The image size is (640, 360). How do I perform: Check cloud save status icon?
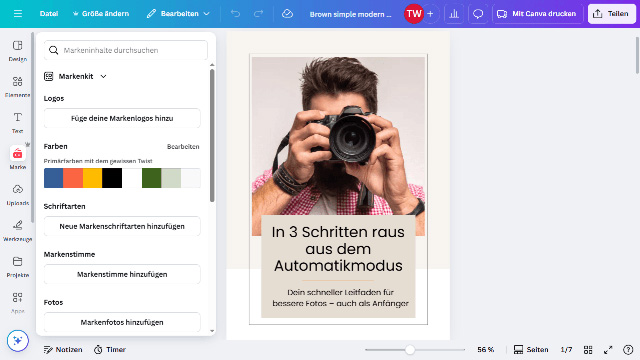287,13
